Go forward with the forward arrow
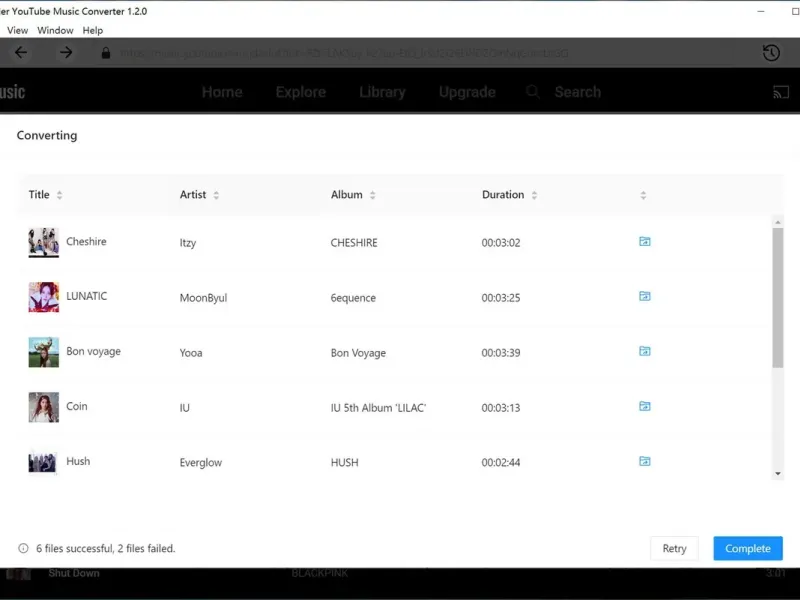 coord(66,53)
